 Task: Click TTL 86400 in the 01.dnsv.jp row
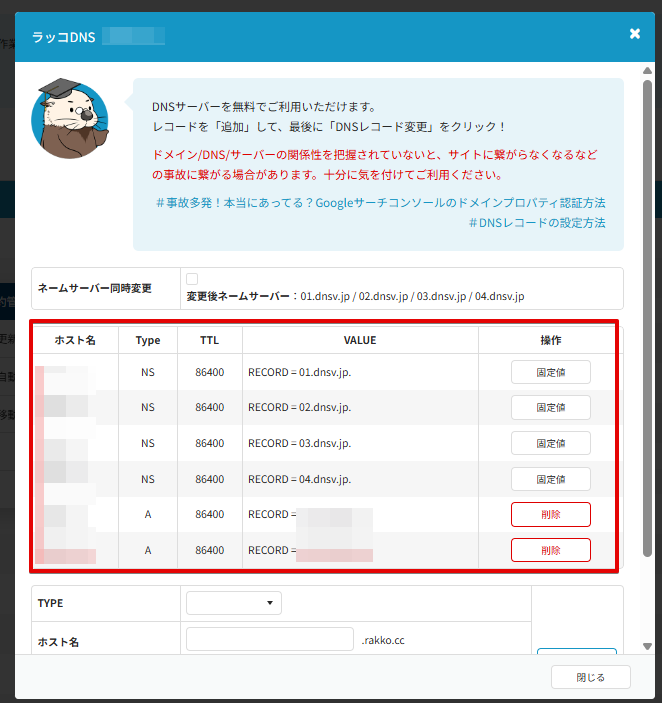point(210,372)
